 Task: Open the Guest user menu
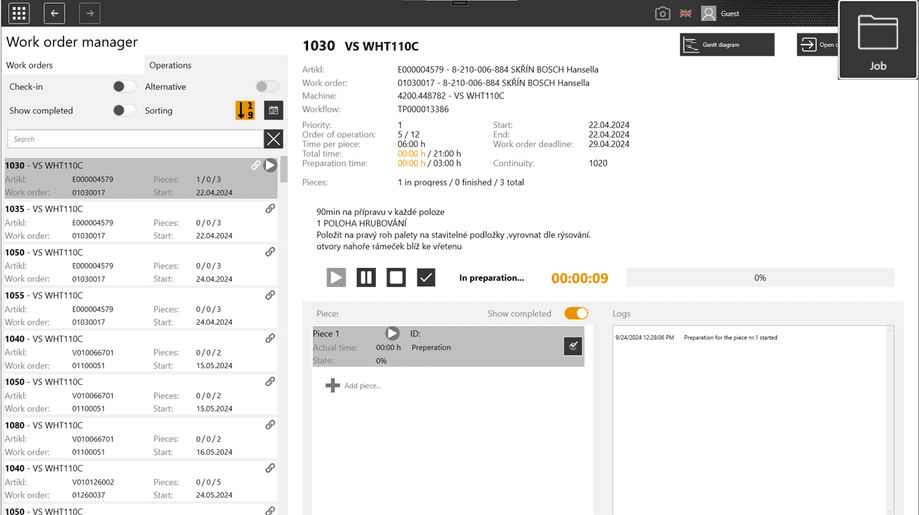pyautogui.click(x=720, y=14)
